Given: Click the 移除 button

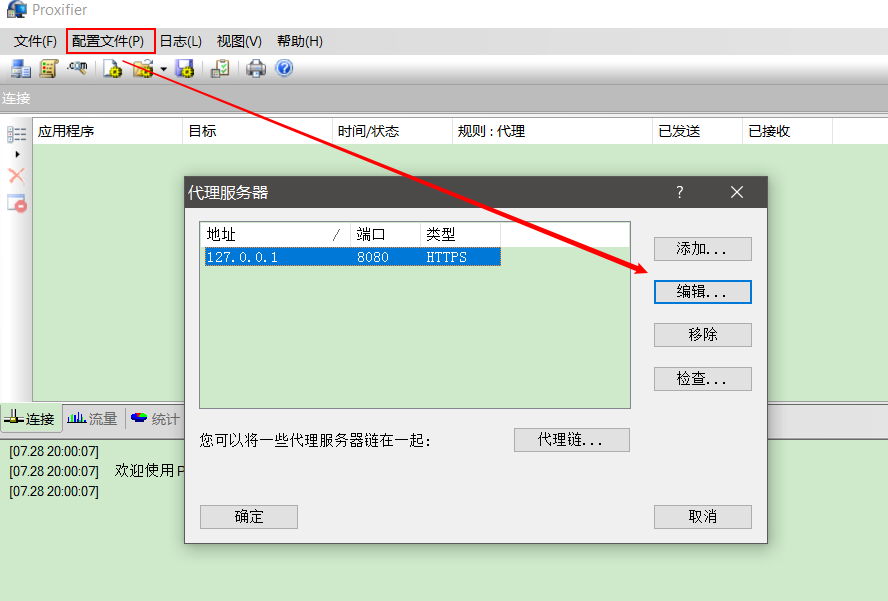Looking at the screenshot, I should pos(702,335).
